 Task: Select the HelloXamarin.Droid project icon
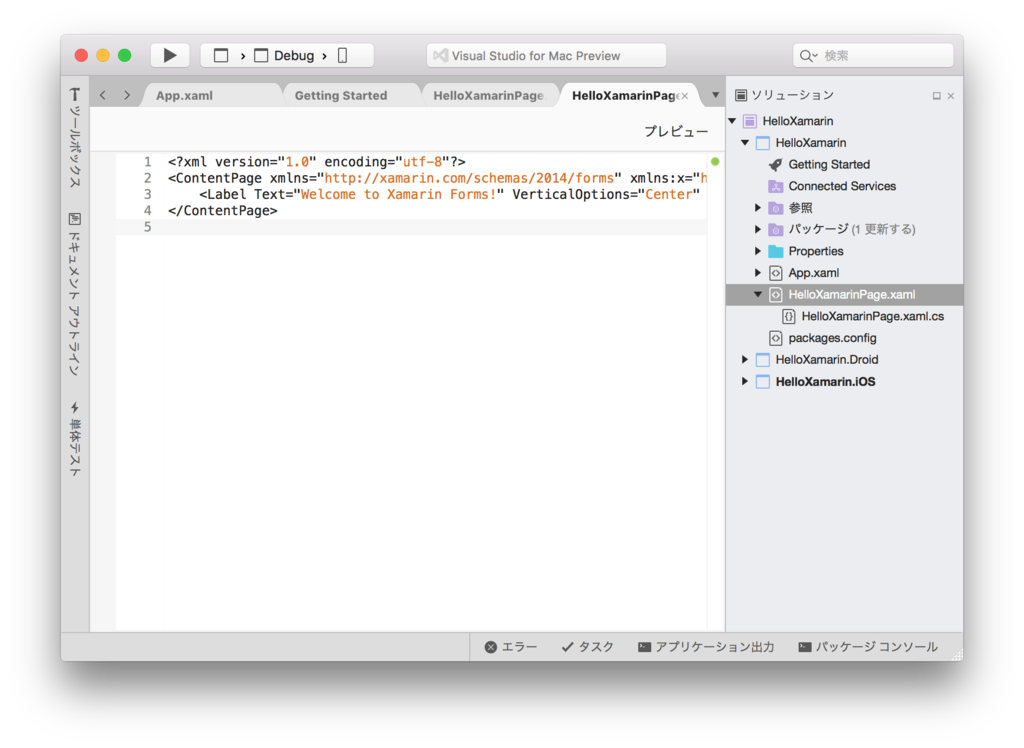click(x=763, y=360)
